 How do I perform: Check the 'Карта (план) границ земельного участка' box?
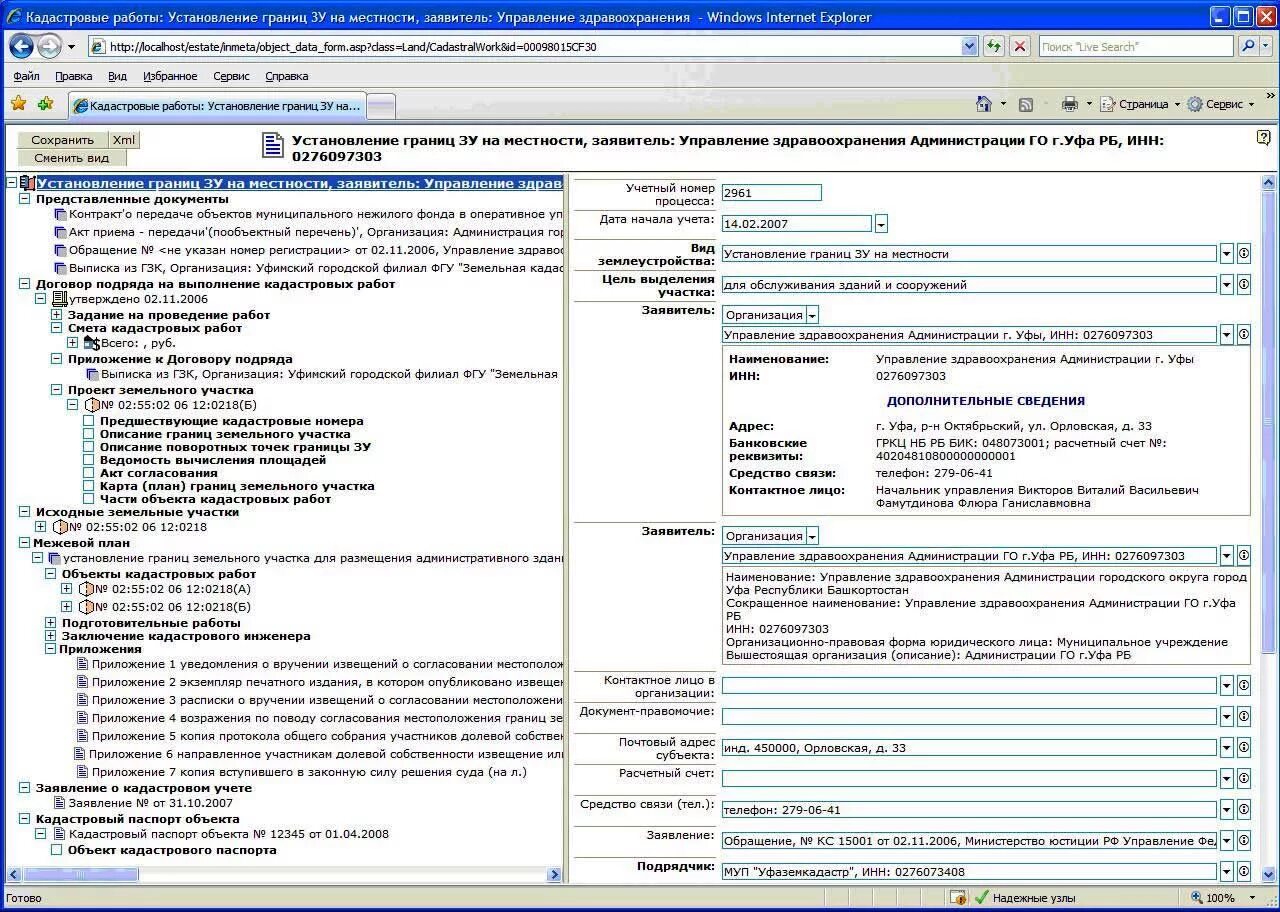click(x=89, y=486)
